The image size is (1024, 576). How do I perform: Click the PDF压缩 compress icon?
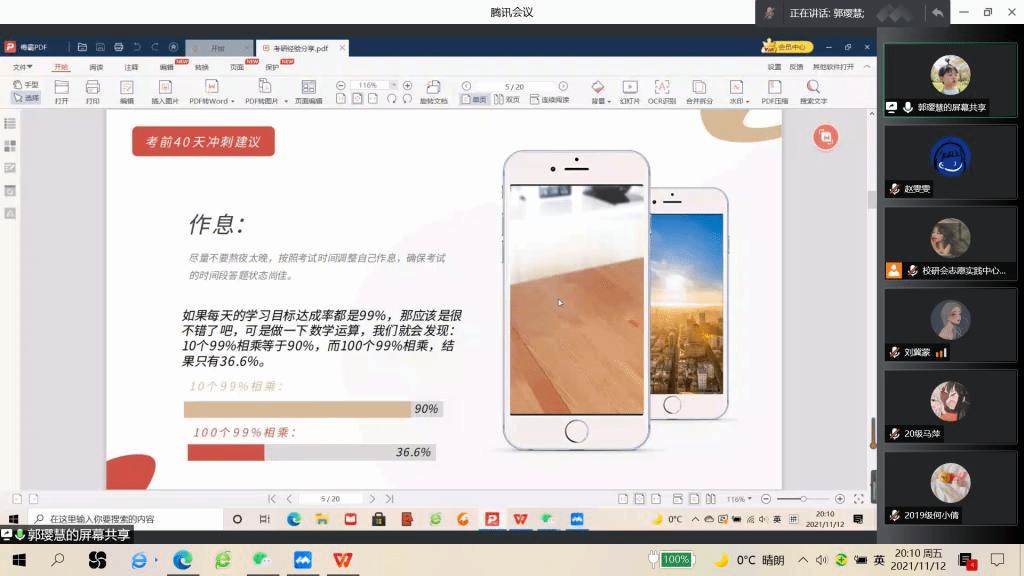[x=774, y=92]
